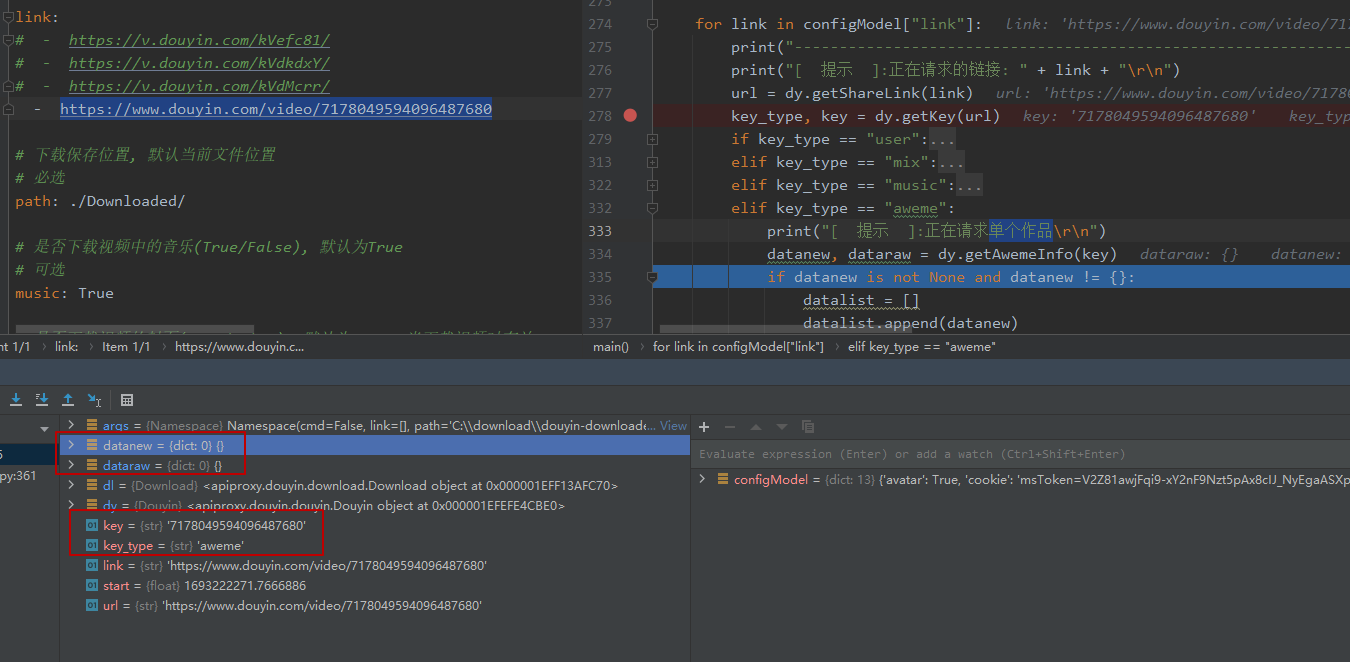Click the New Watch plus icon
This screenshot has width=1350, height=662.
click(703, 427)
